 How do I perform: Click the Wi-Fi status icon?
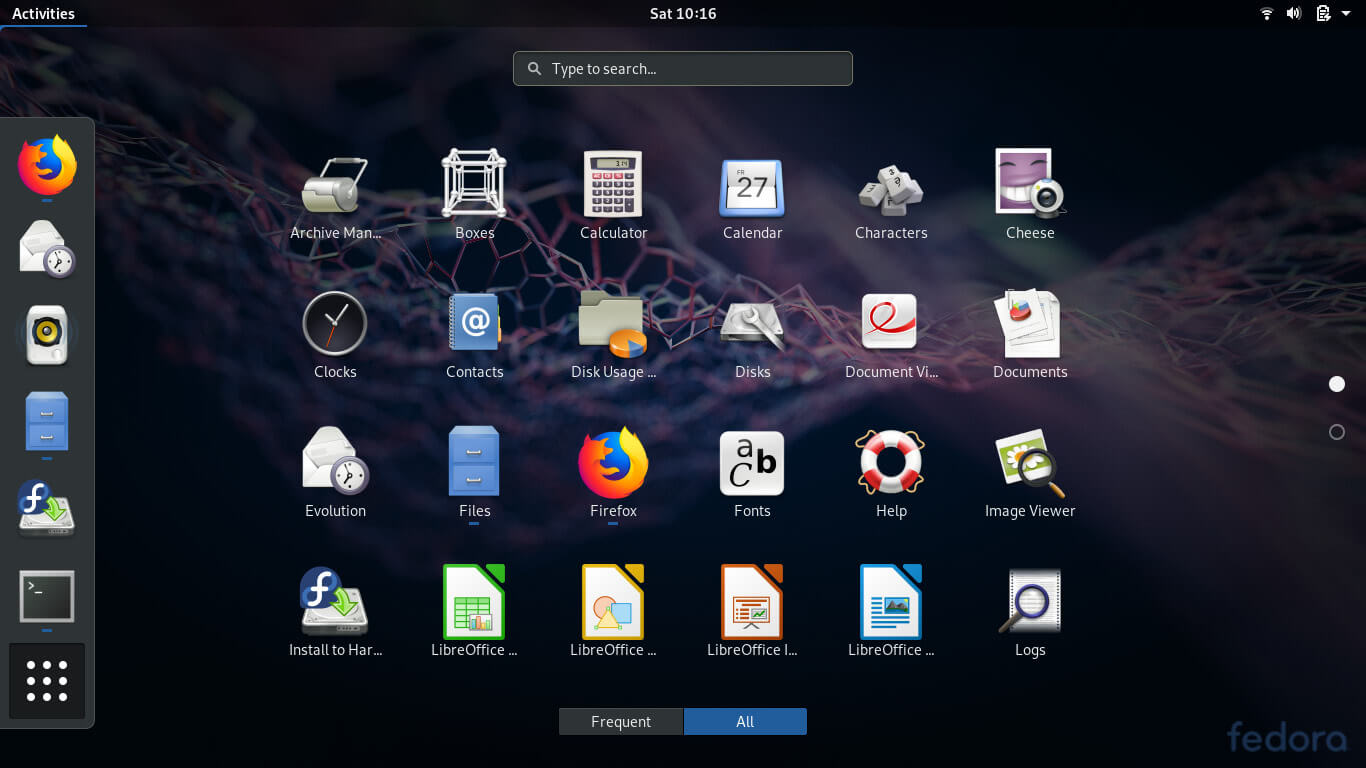click(x=1266, y=13)
